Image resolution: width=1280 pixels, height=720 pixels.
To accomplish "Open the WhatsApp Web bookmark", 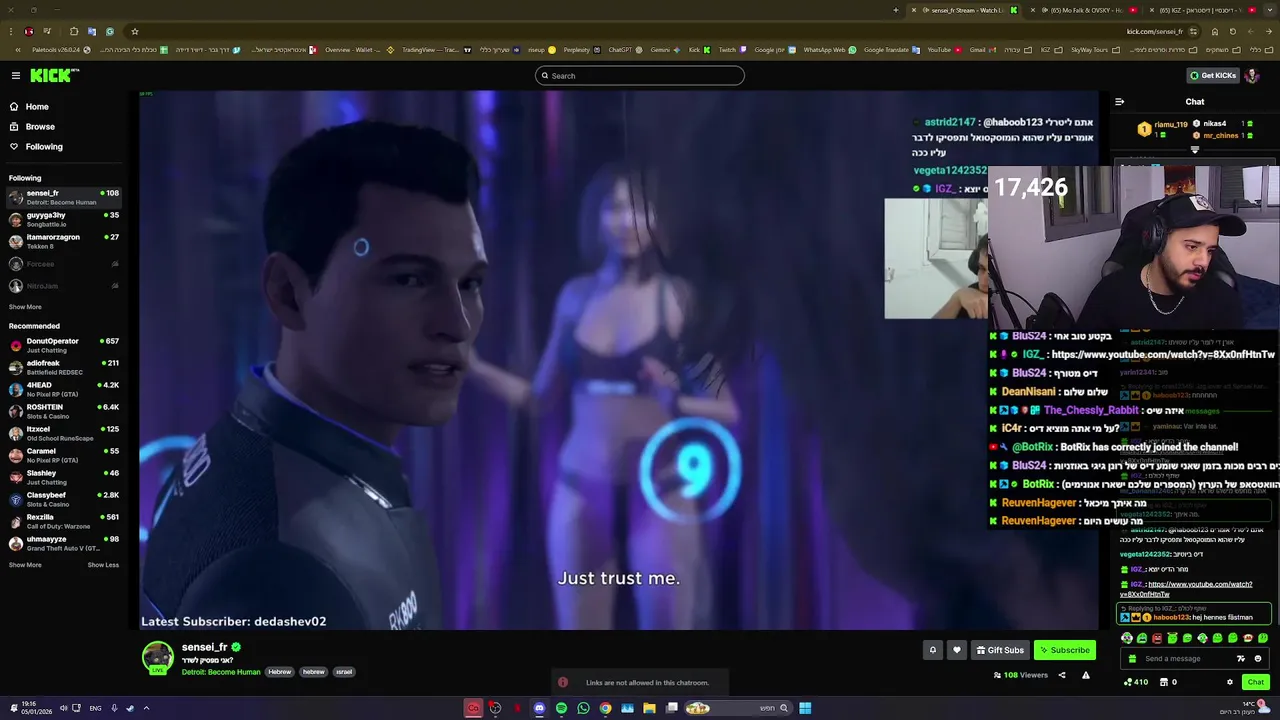I will point(829,49).
